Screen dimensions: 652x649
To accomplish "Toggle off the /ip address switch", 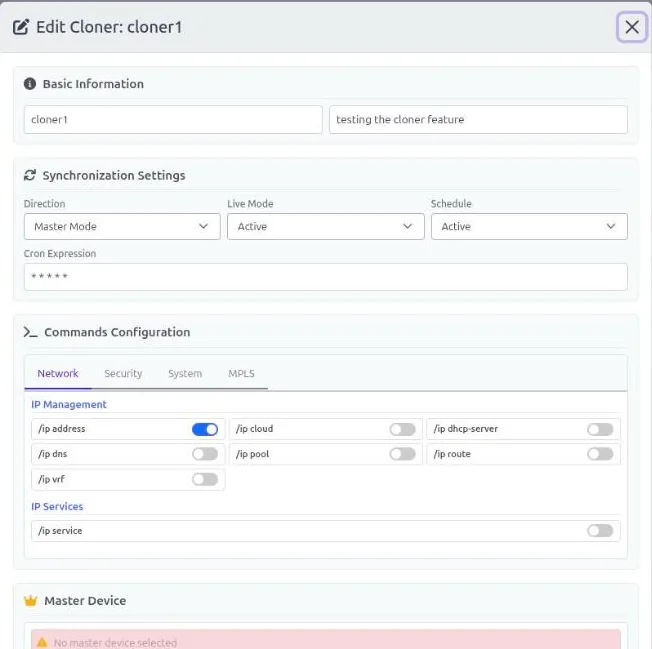I will click(205, 429).
